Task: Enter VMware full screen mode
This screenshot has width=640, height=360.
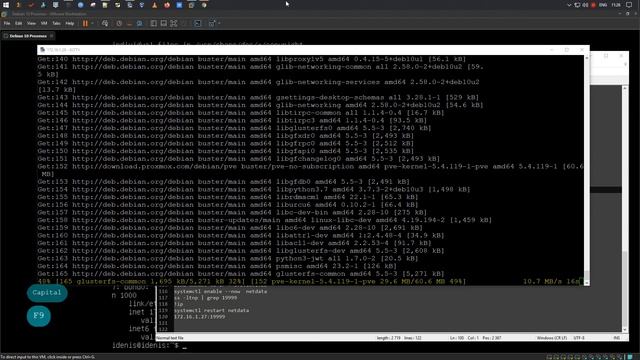Action: click(174, 23)
